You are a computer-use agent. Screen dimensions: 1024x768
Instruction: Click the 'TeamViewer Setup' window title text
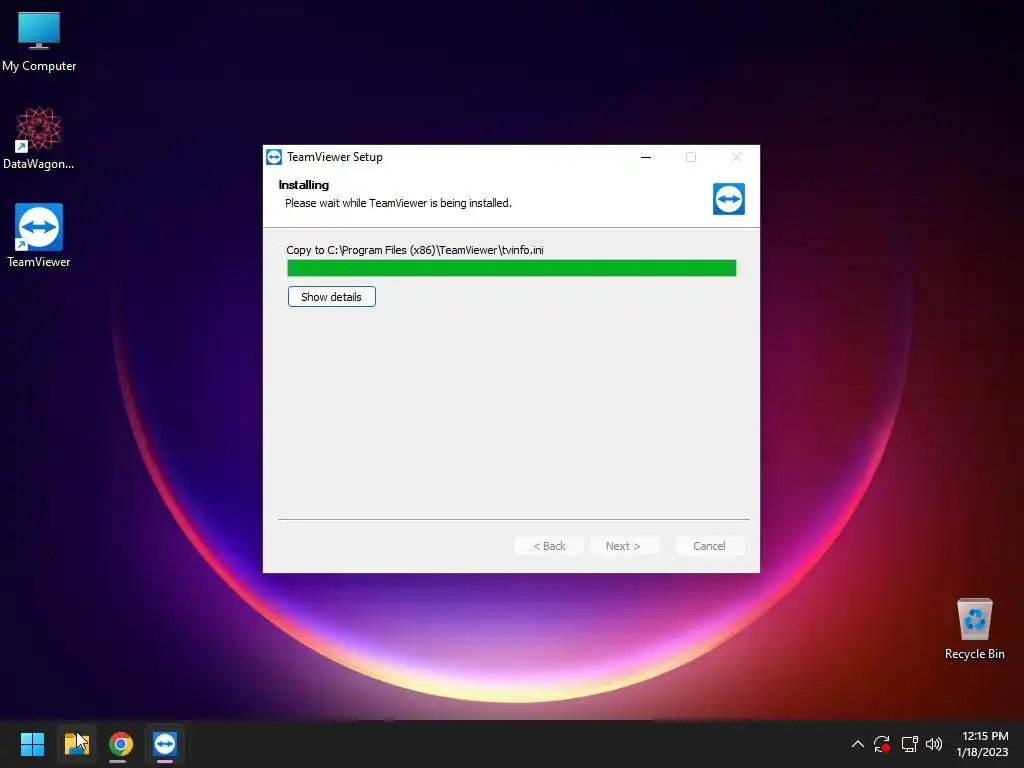(x=335, y=157)
